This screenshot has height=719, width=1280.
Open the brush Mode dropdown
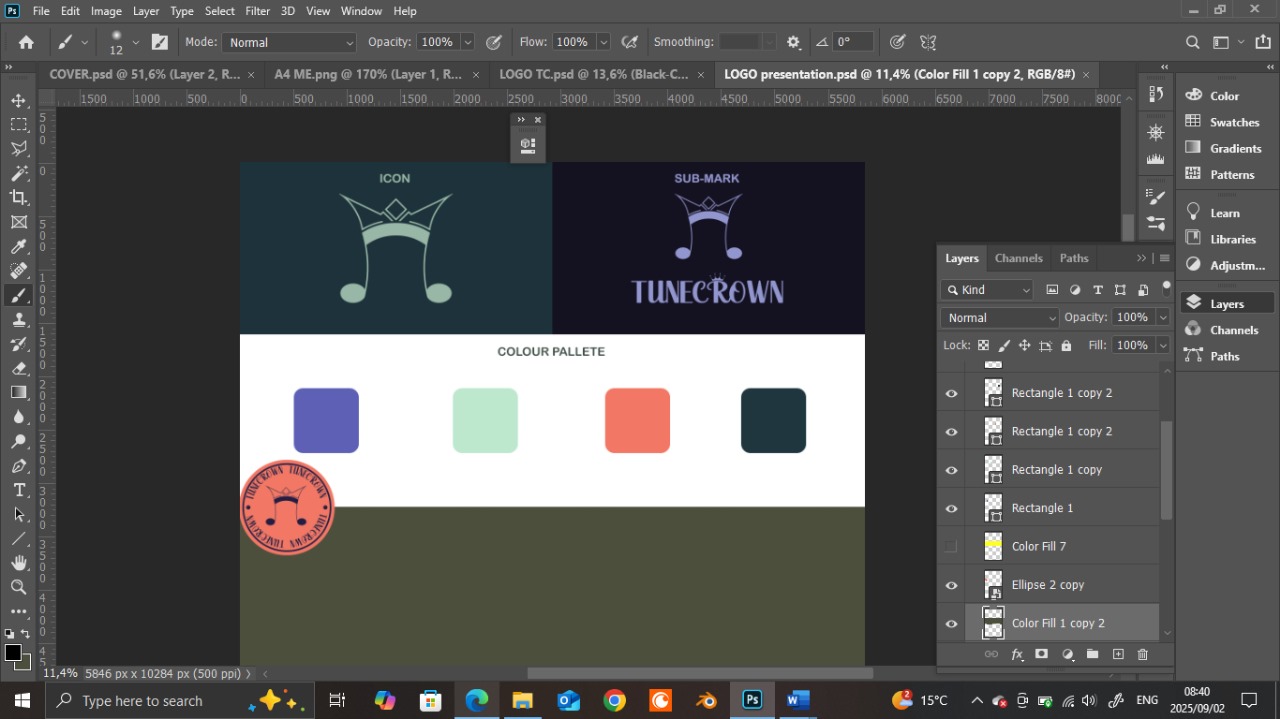(288, 42)
